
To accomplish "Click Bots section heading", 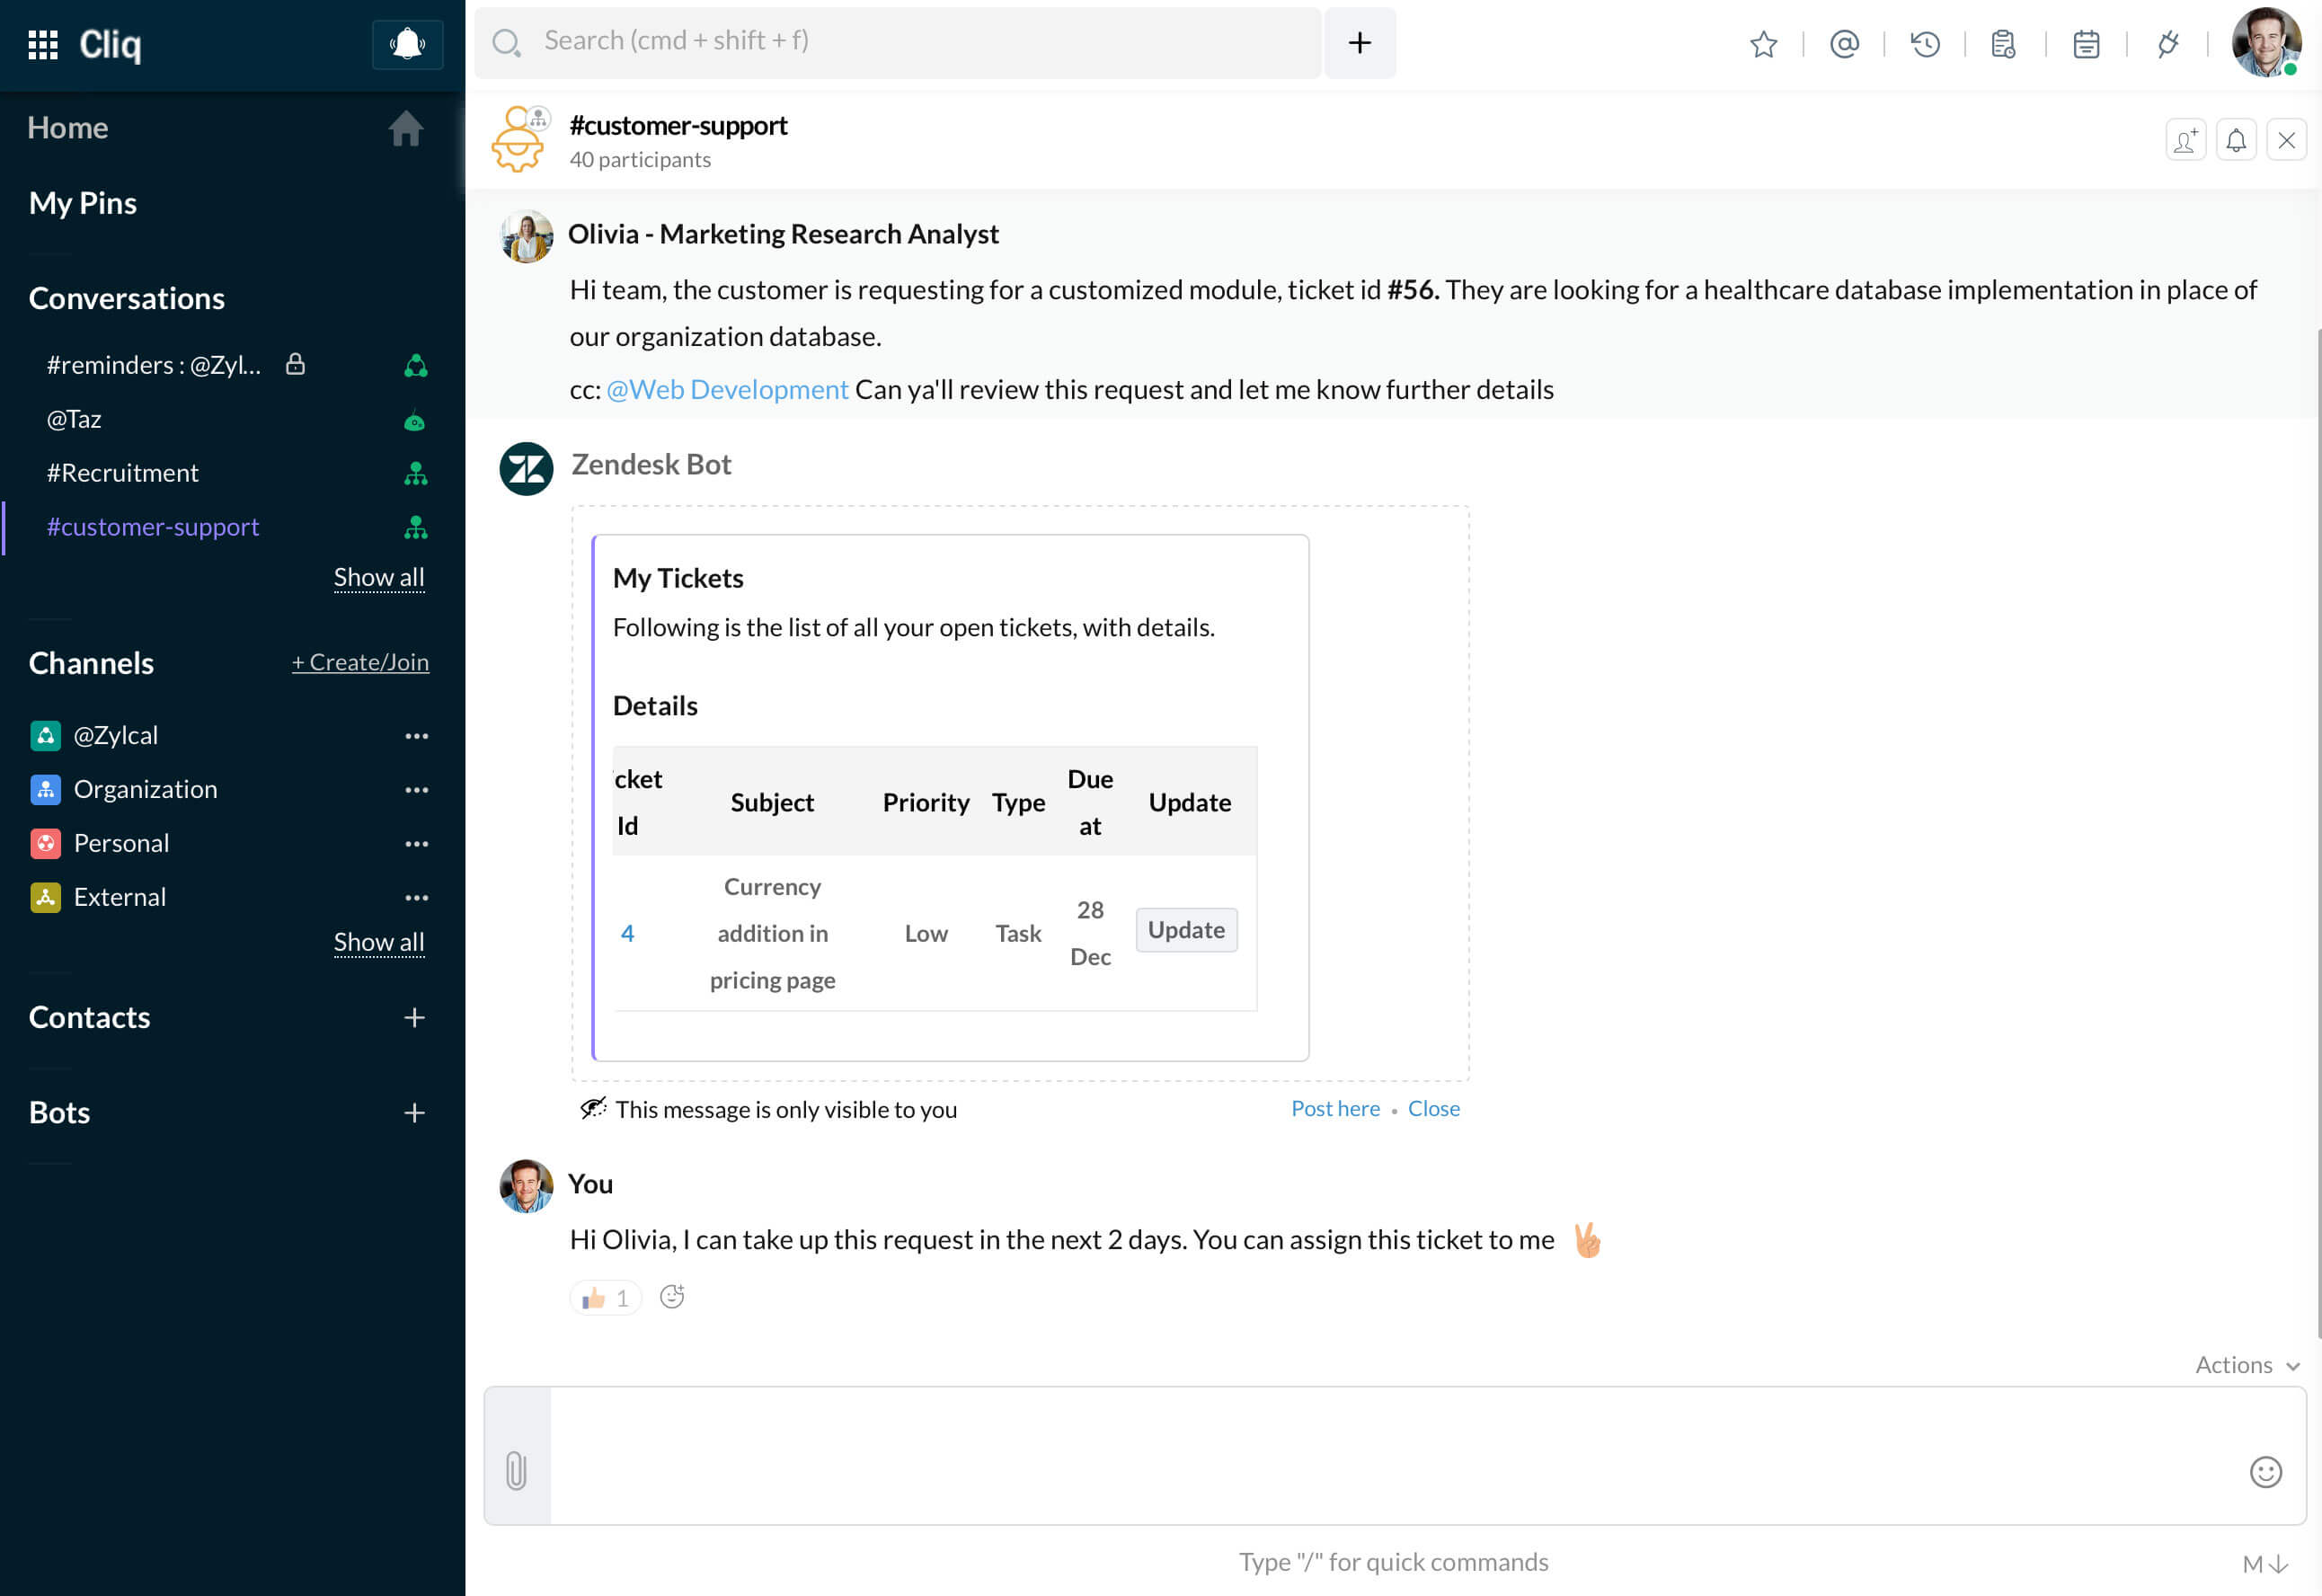I will [x=60, y=1112].
